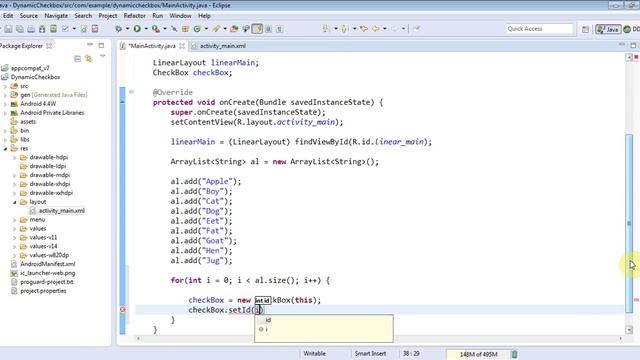The width and height of the screenshot is (640, 360).
Task: Collapse the res folder
Action: 5,149
